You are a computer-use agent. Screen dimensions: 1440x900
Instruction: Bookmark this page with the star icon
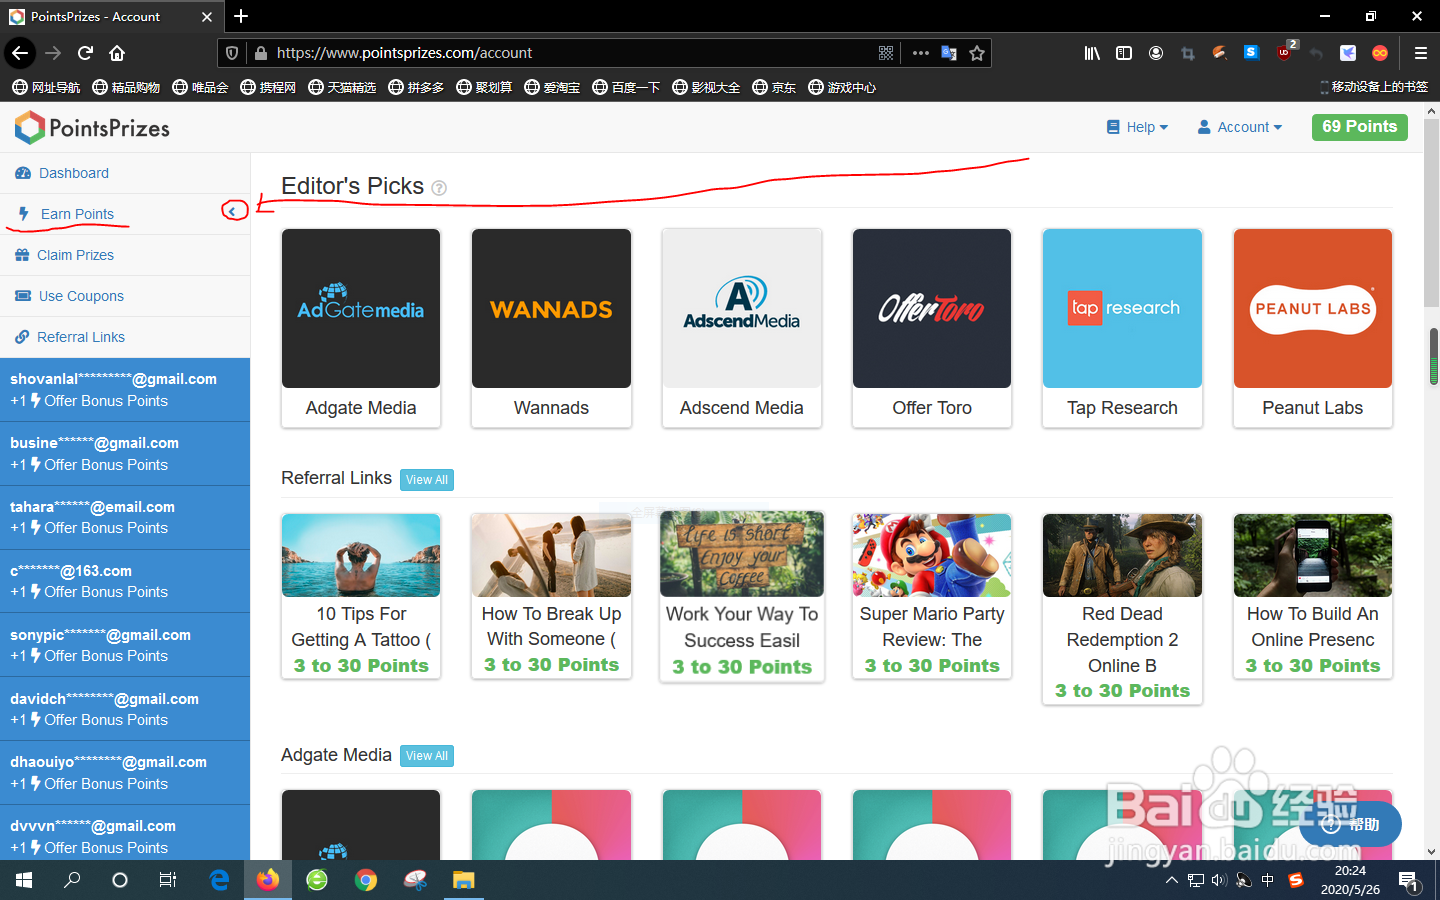click(x=977, y=53)
